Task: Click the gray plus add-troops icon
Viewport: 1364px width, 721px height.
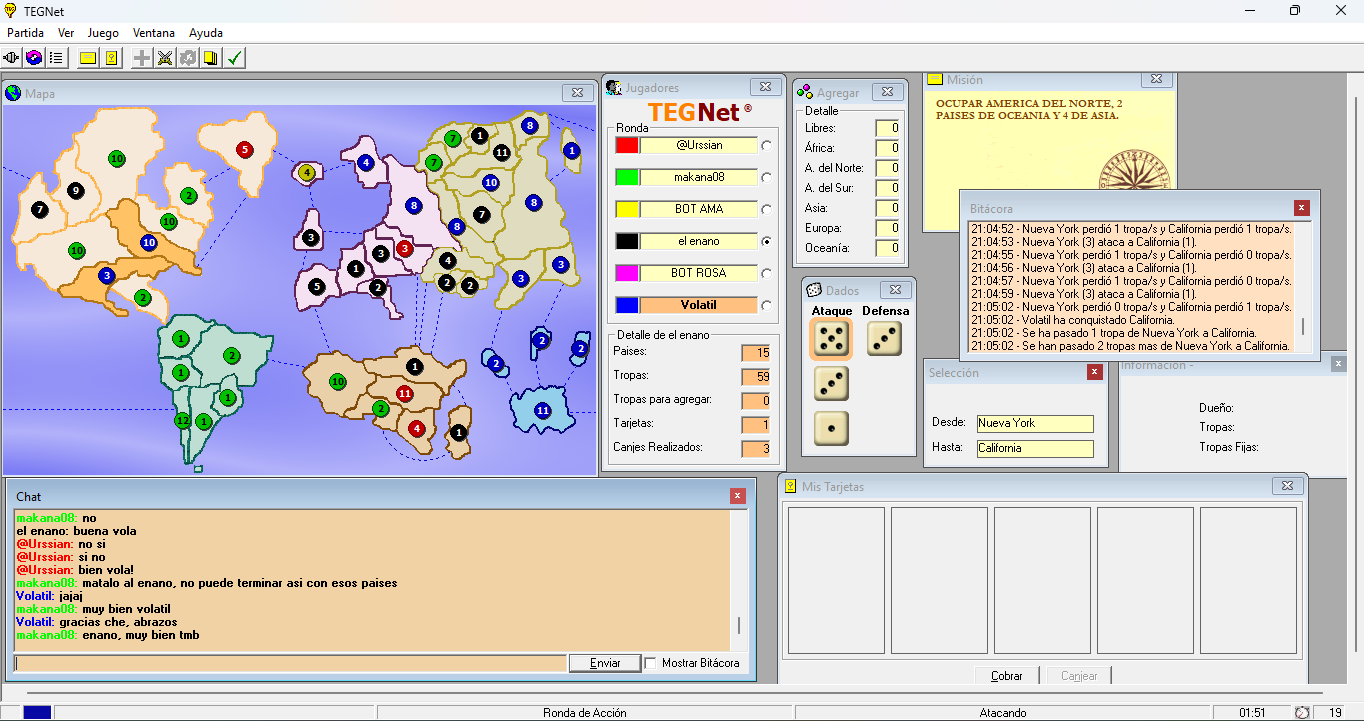Action: tap(142, 58)
